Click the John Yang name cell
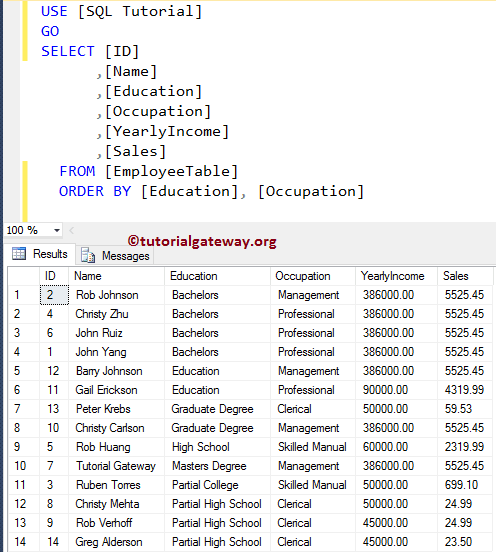Image resolution: width=496 pixels, height=552 pixels. [117, 352]
